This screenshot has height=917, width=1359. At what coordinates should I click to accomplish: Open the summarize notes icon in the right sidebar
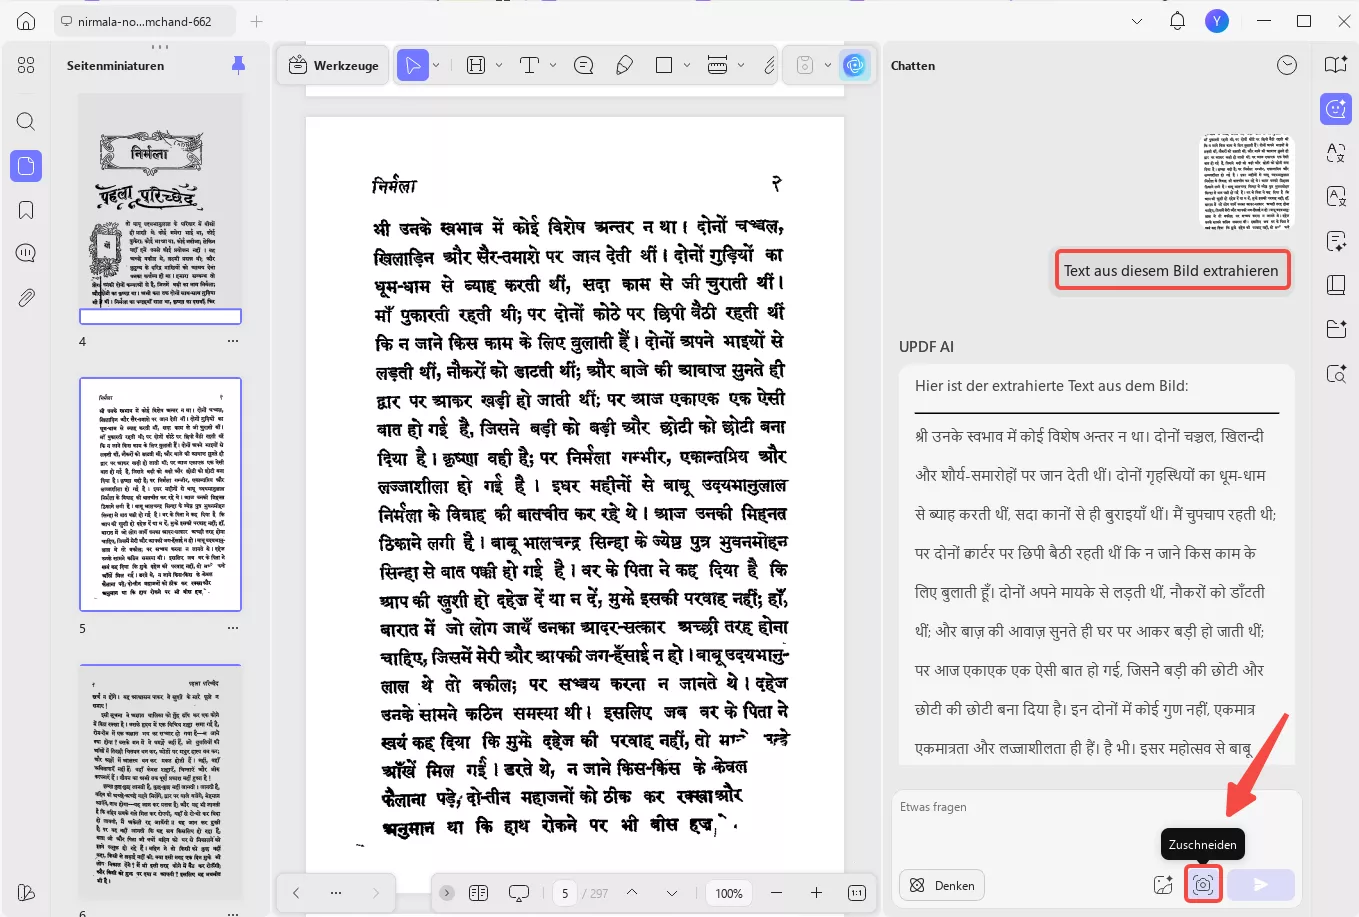click(1336, 241)
